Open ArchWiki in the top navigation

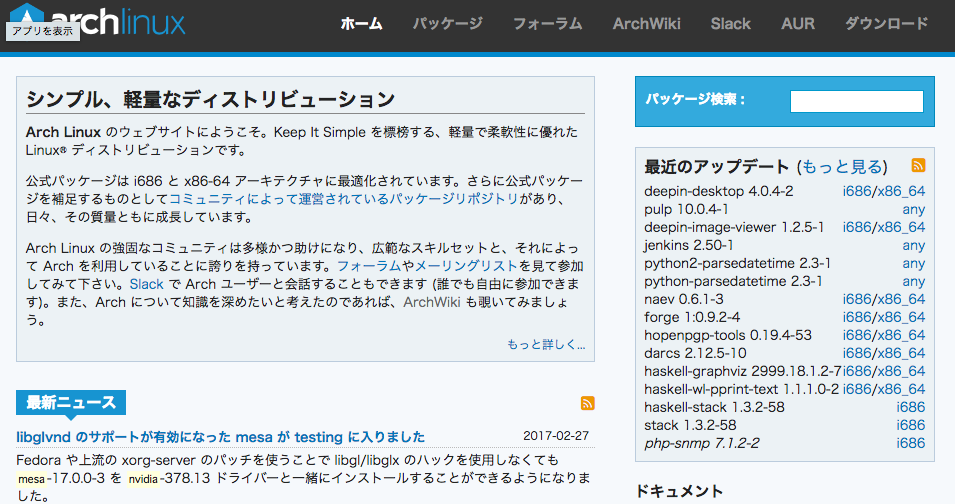[x=646, y=24]
